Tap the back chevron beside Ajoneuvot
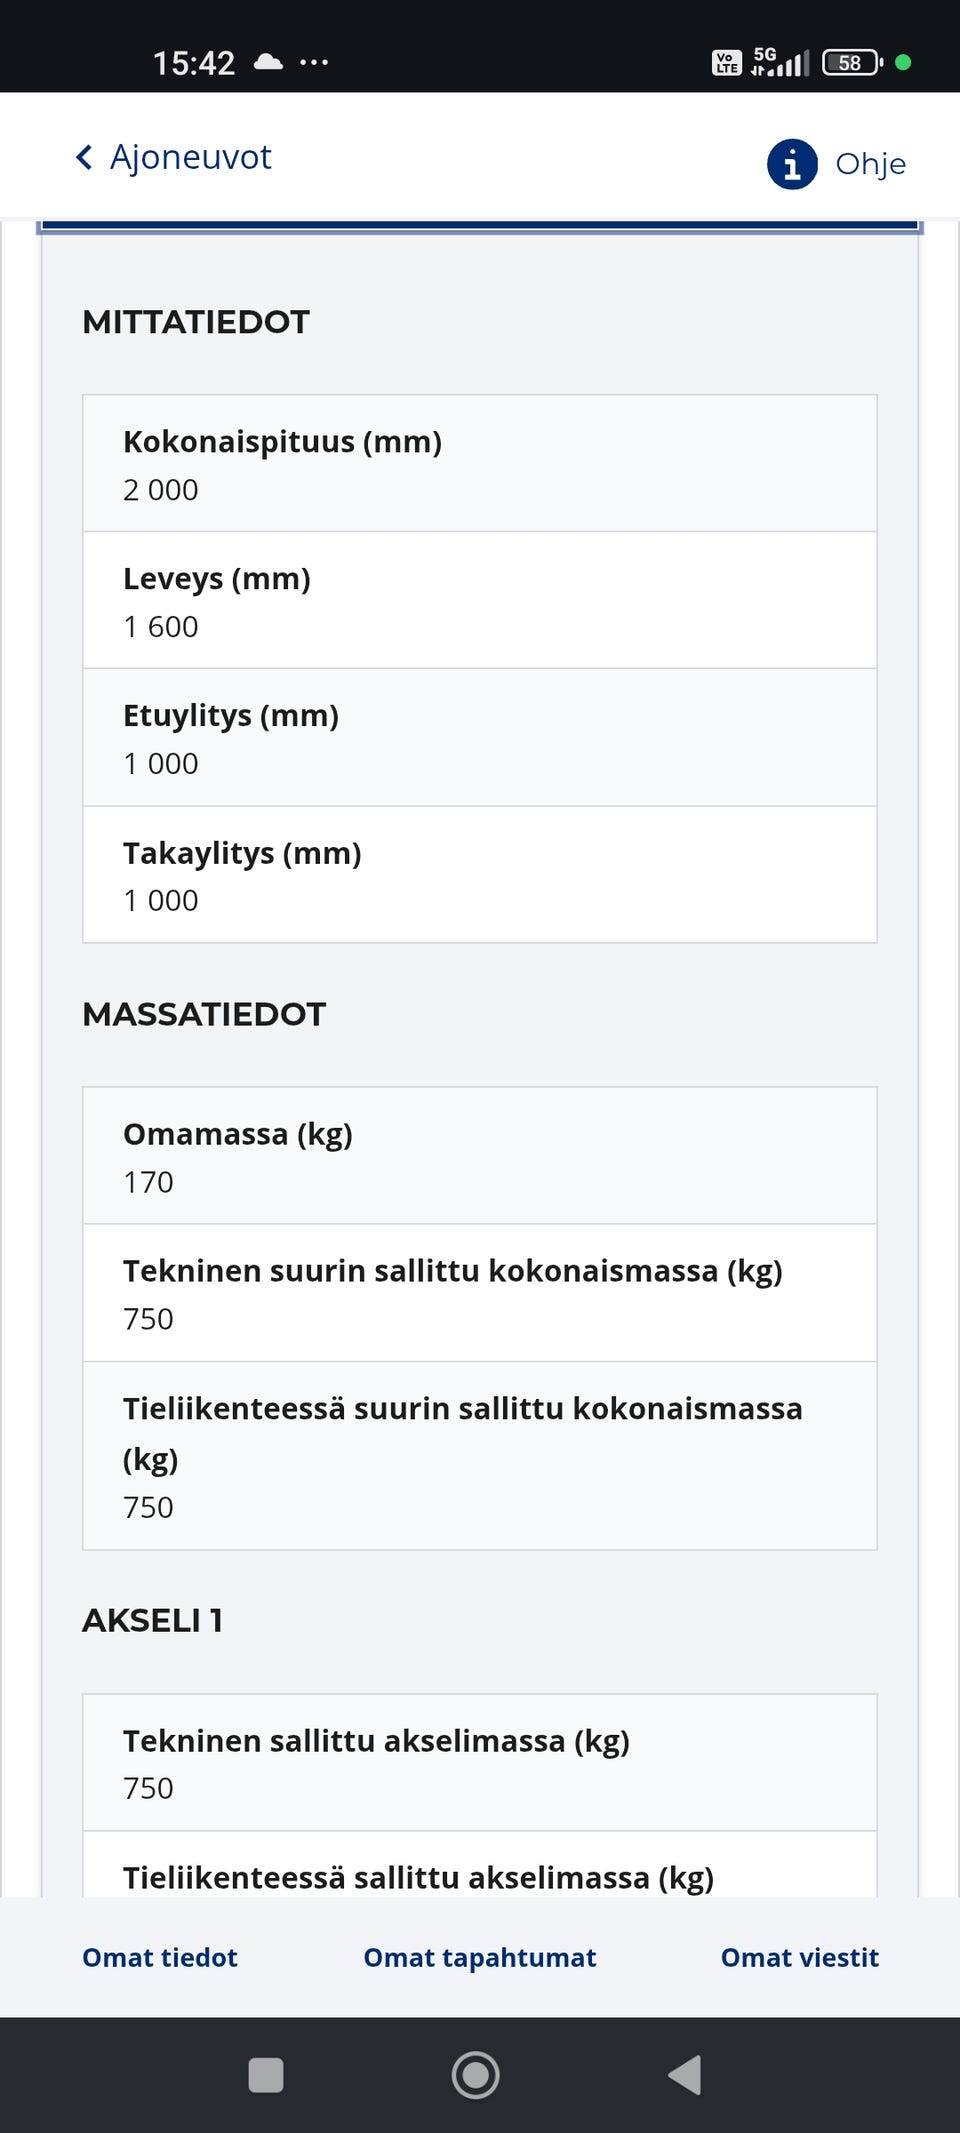Screen dimensions: 960x2133 coord(84,158)
